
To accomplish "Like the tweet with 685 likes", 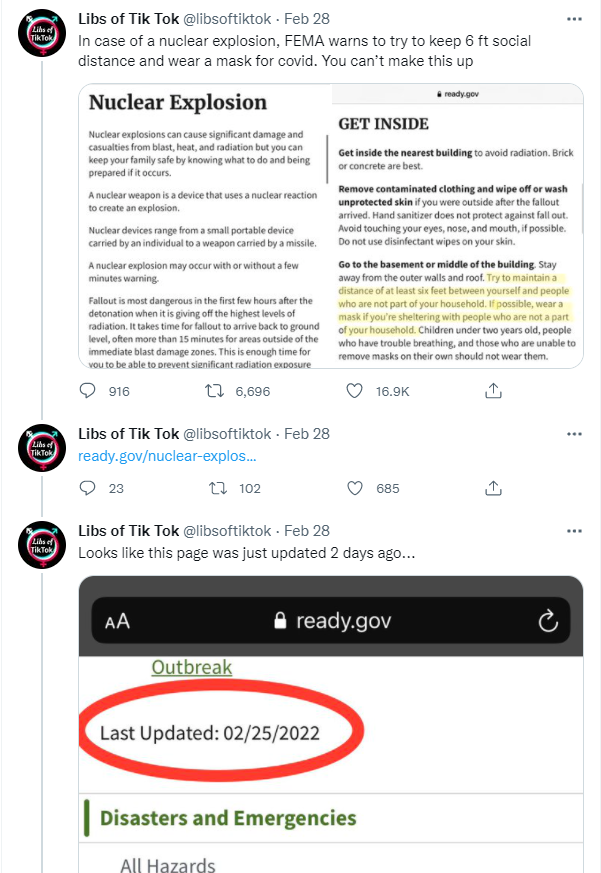I will pyautogui.click(x=354, y=488).
